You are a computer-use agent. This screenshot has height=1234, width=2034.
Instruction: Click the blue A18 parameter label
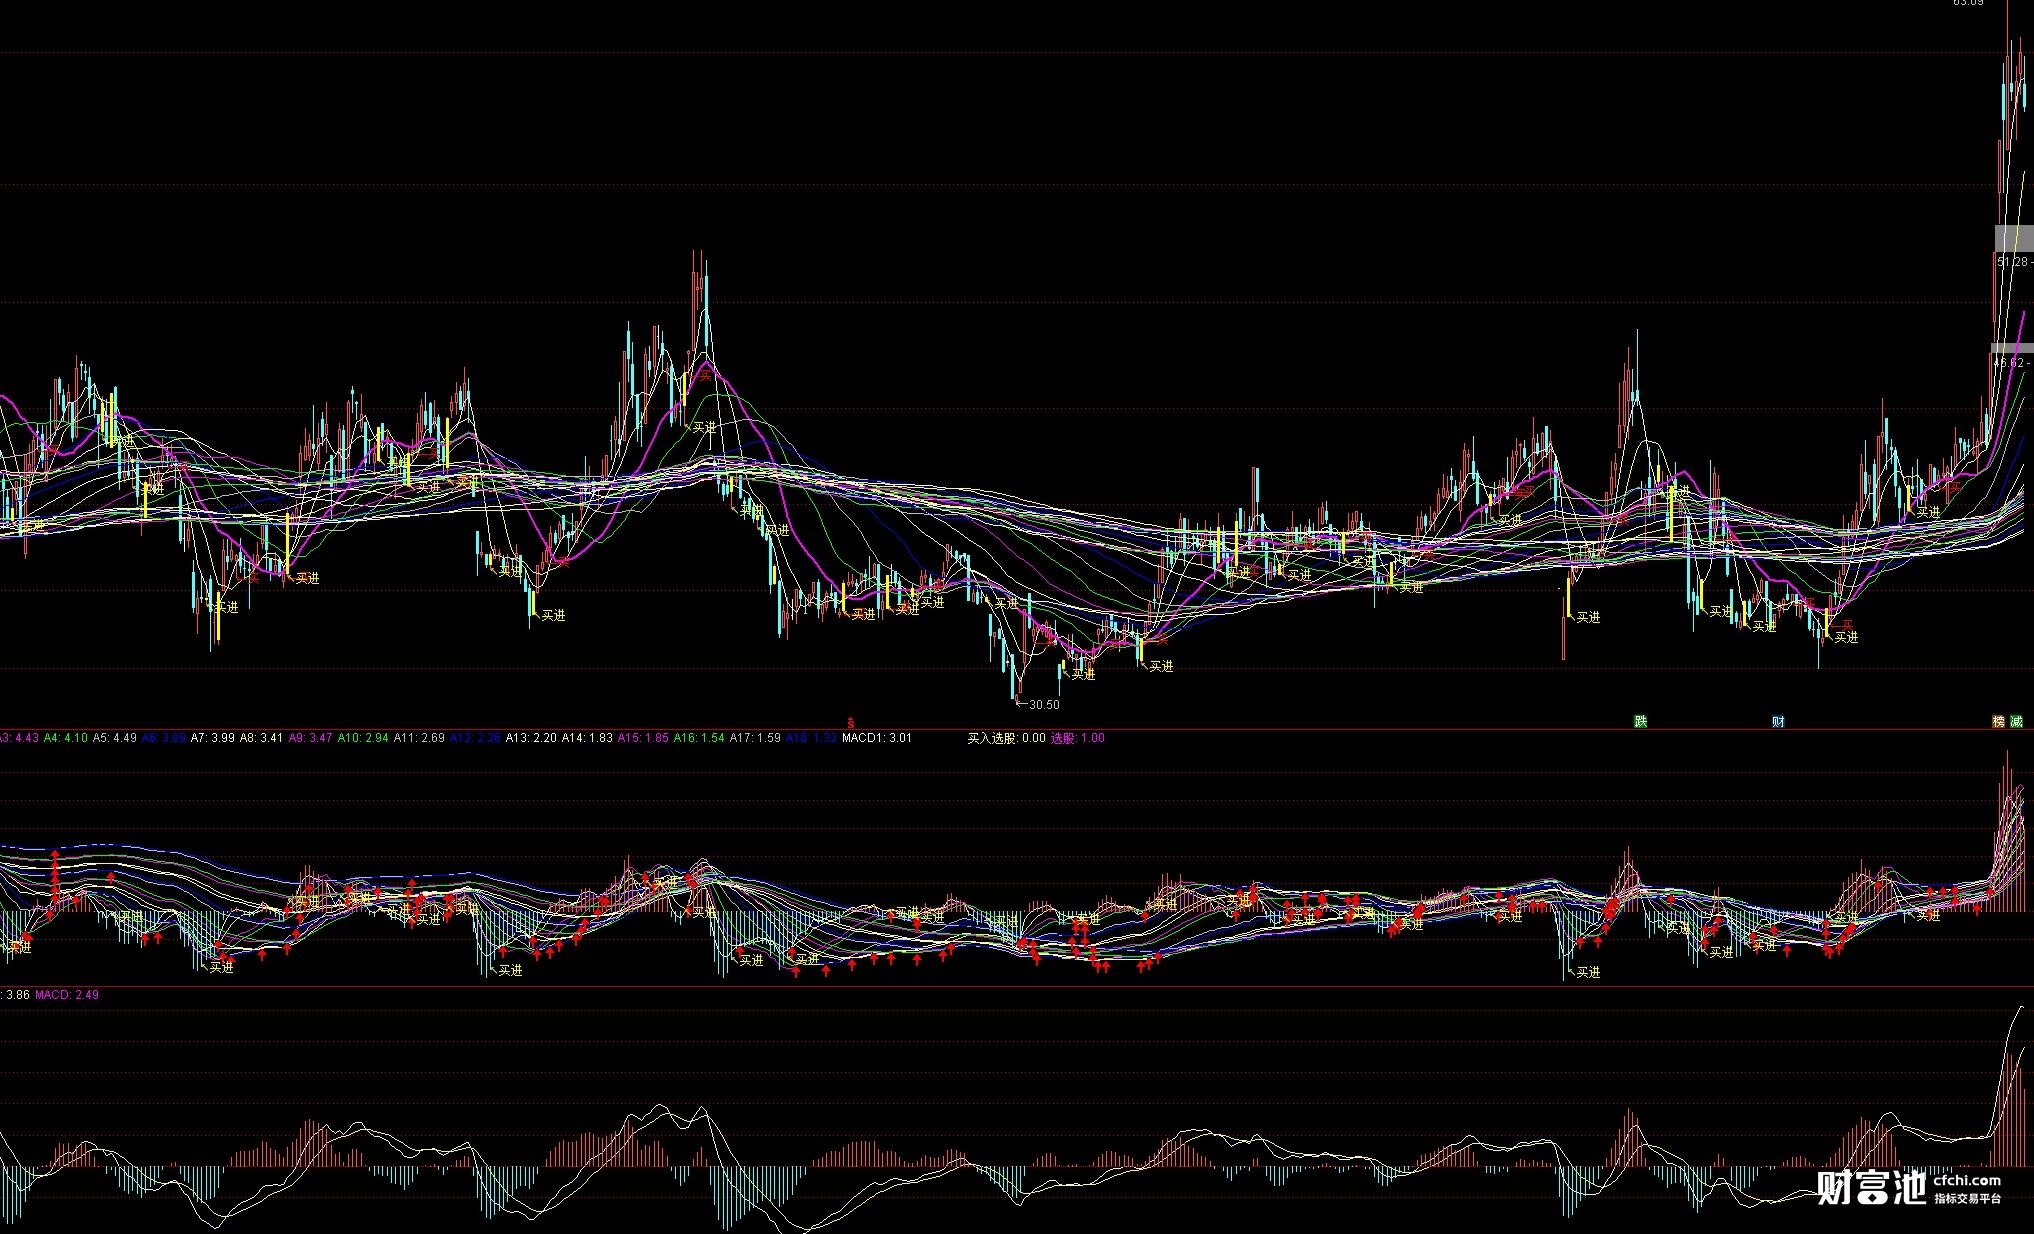(x=810, y=738)
